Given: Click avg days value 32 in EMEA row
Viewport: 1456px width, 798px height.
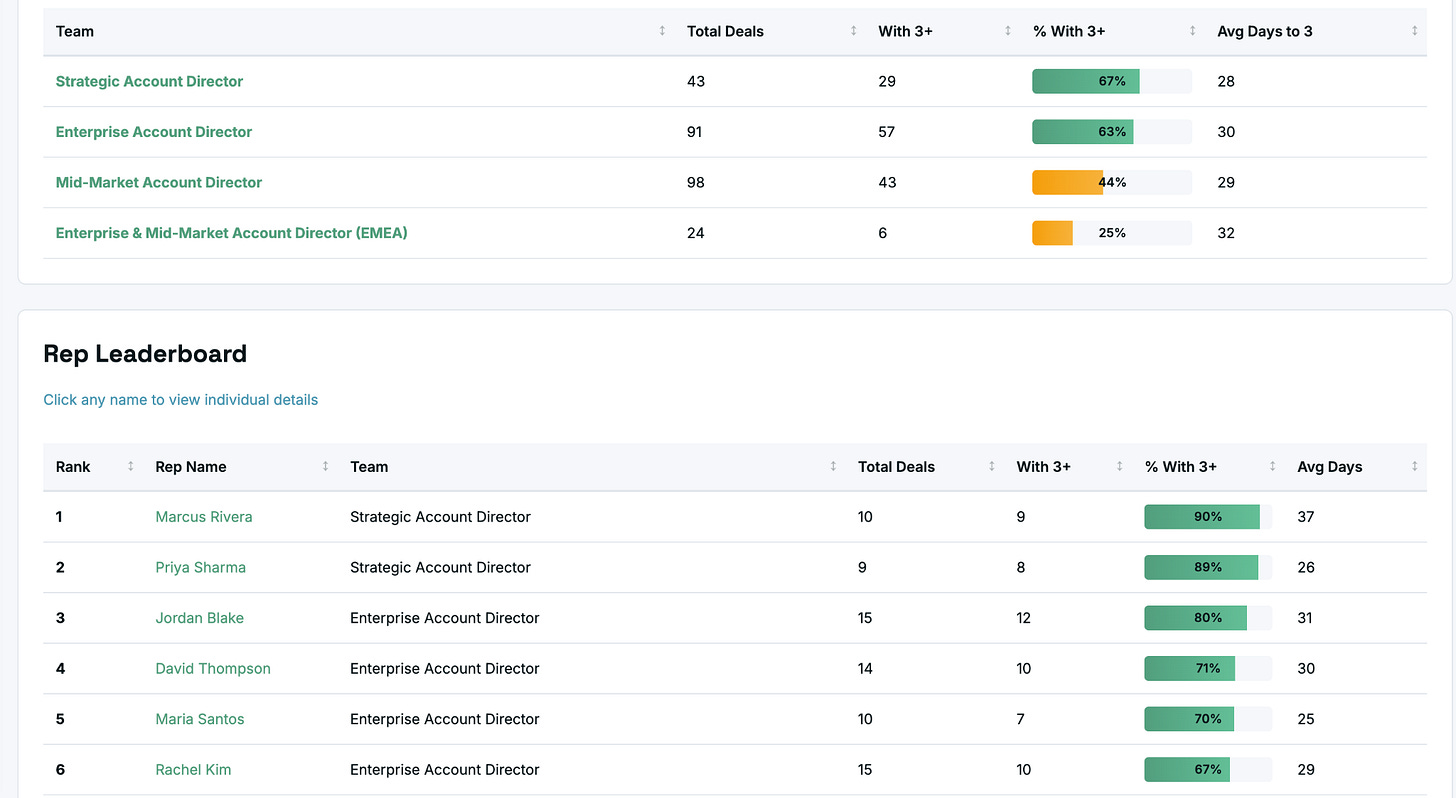Looking at the screenshot, I should (1226, 233).
